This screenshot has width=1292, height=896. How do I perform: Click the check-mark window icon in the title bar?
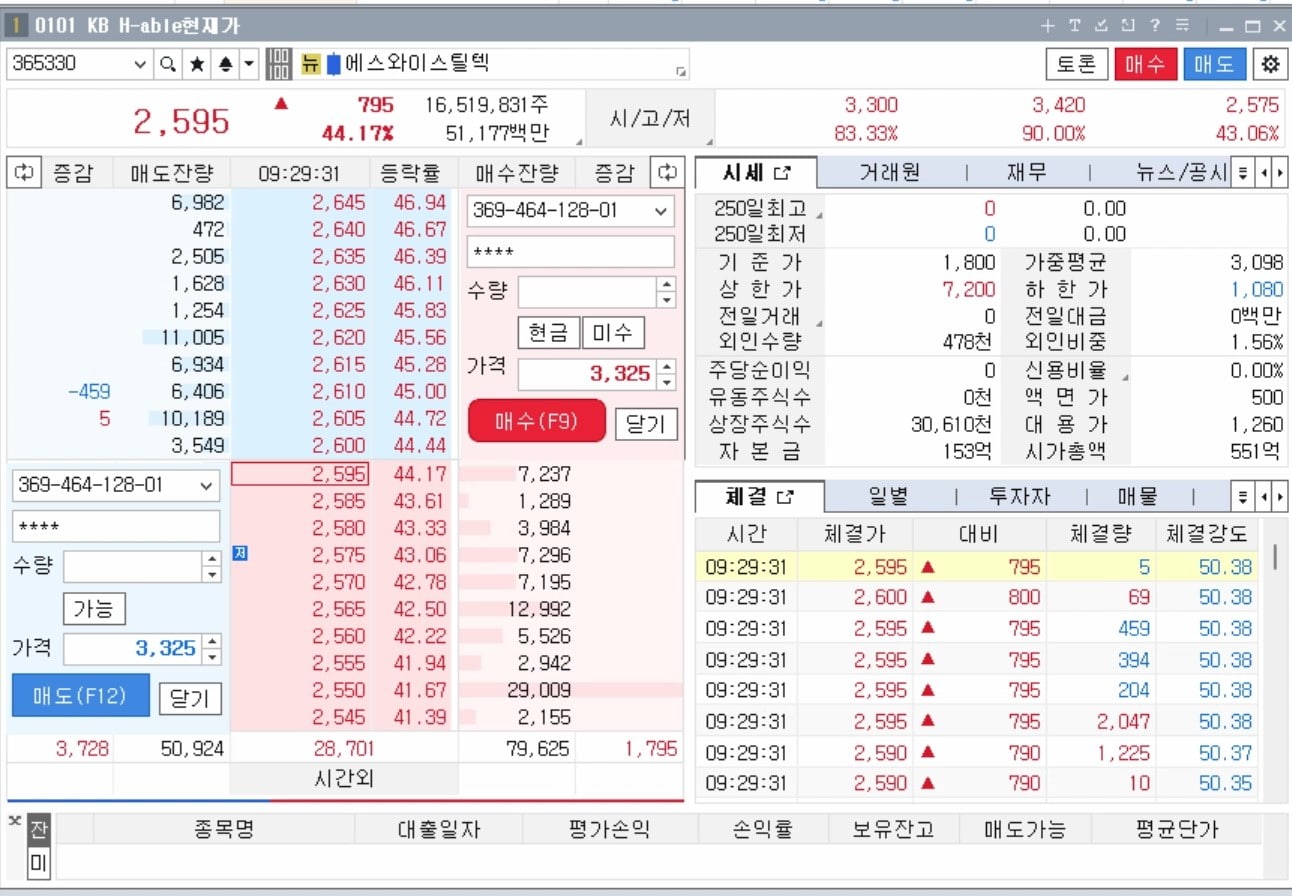[1101, 26]
